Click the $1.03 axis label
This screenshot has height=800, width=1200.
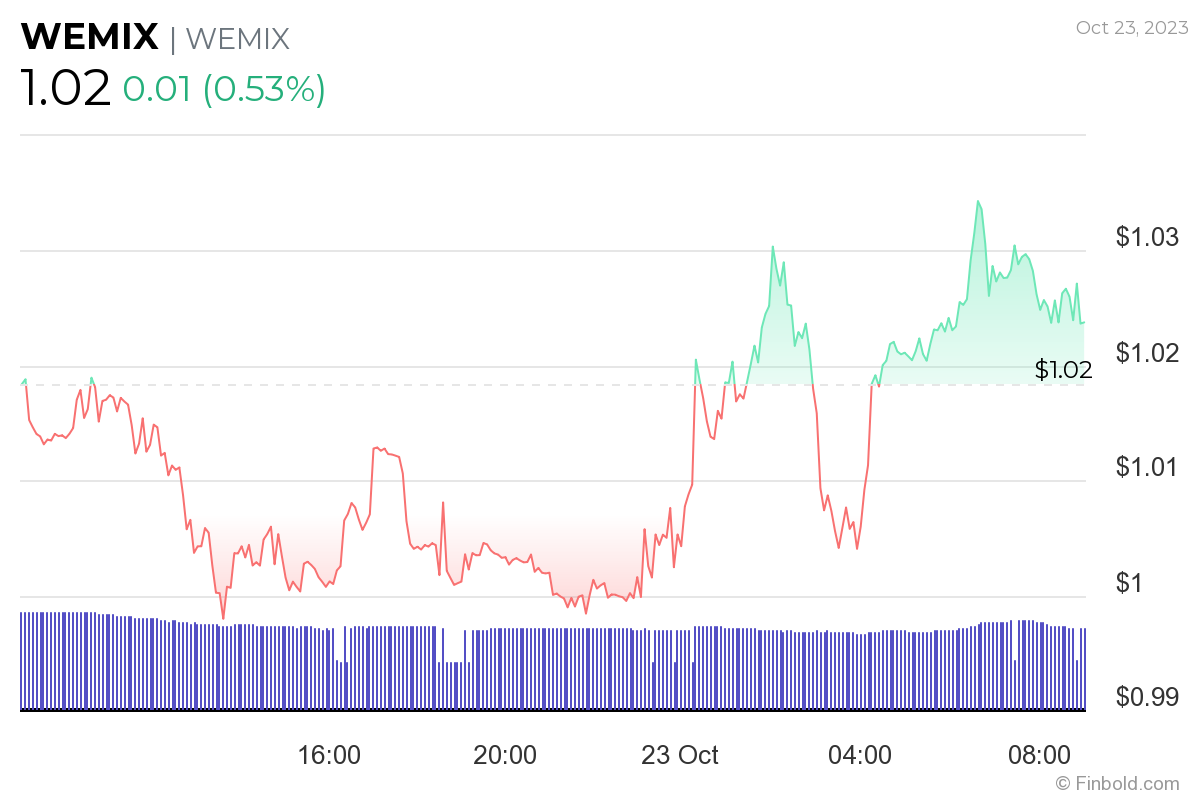pyautogui.click(x=1147, y=238)
